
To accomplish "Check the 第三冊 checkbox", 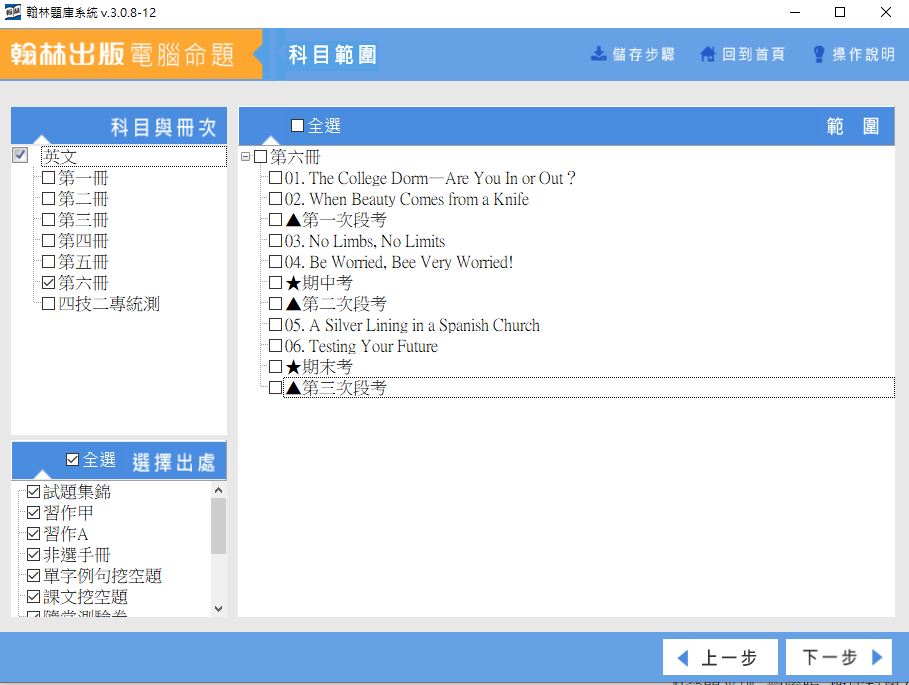I will point(49,219).
